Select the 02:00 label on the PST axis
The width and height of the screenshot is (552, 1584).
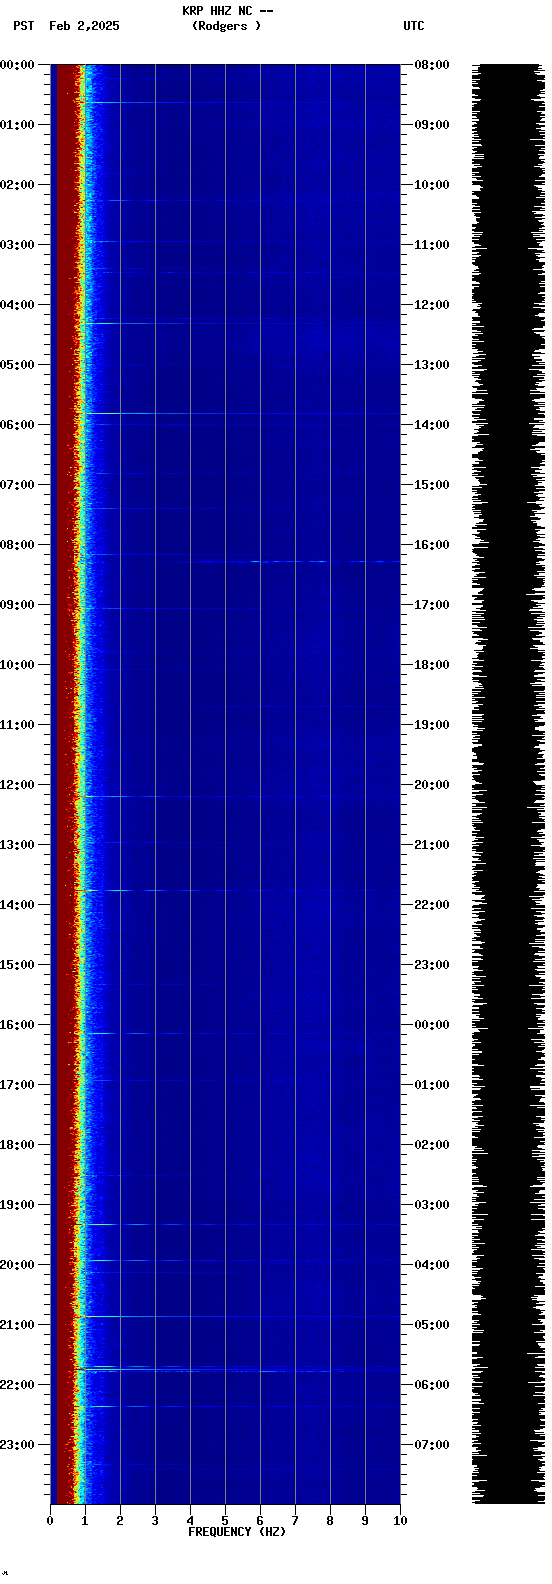click(x=17, y=185)
